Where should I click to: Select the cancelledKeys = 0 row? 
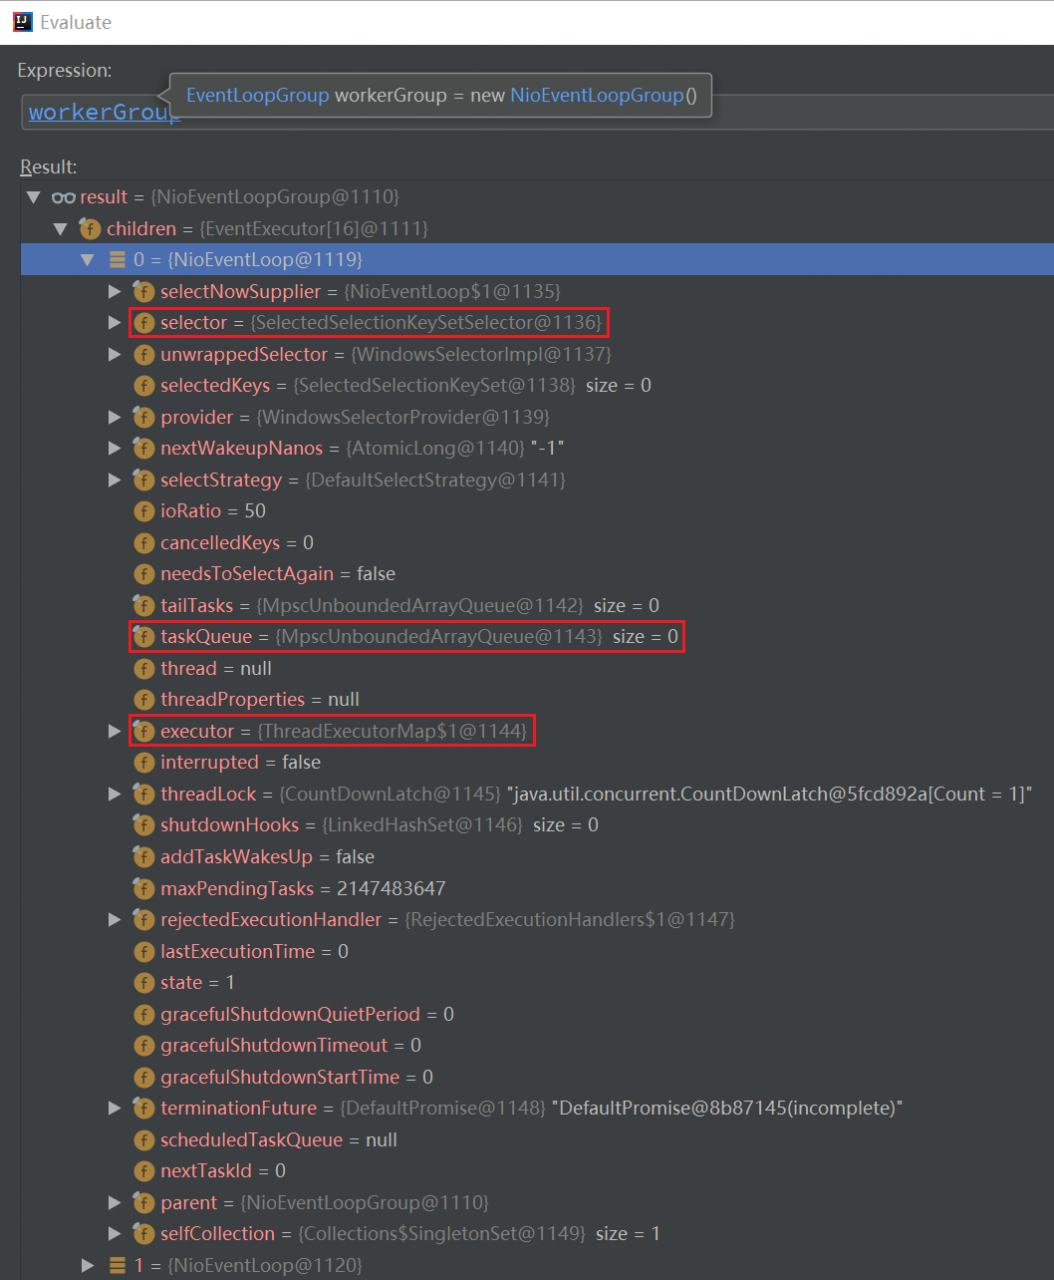tap(537, 543)
